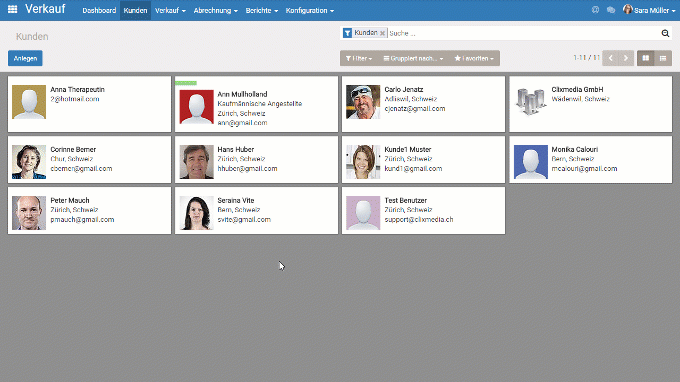Open Ann Mulholland's red avatar

(x=196, y=107)
